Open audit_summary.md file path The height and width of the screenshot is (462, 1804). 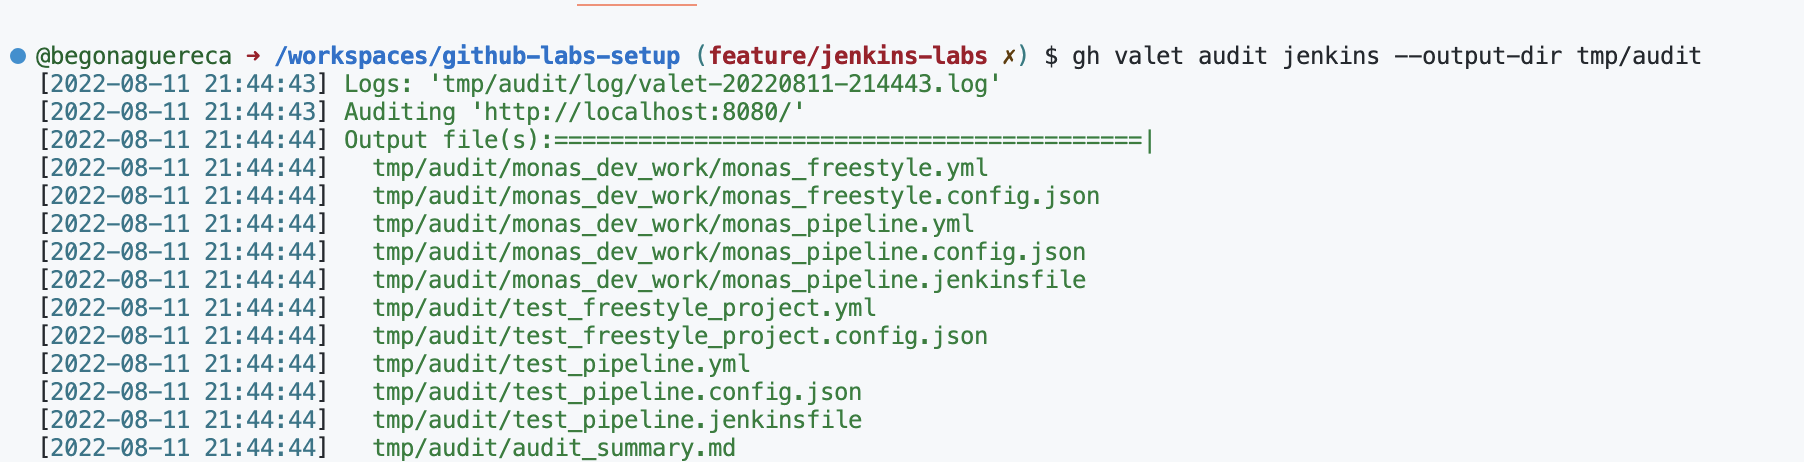coord(554,448)
